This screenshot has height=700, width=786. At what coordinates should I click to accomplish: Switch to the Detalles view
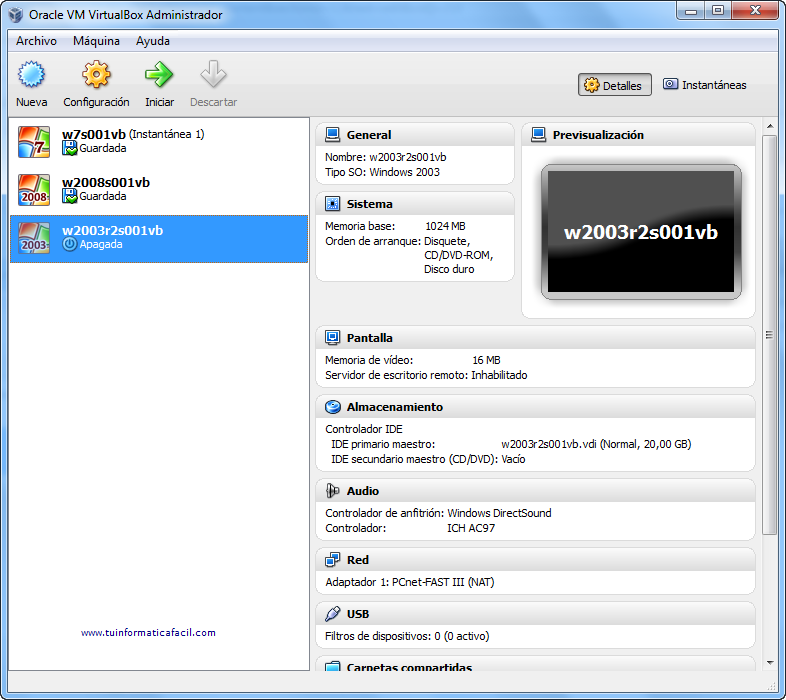tap(614, 86)
